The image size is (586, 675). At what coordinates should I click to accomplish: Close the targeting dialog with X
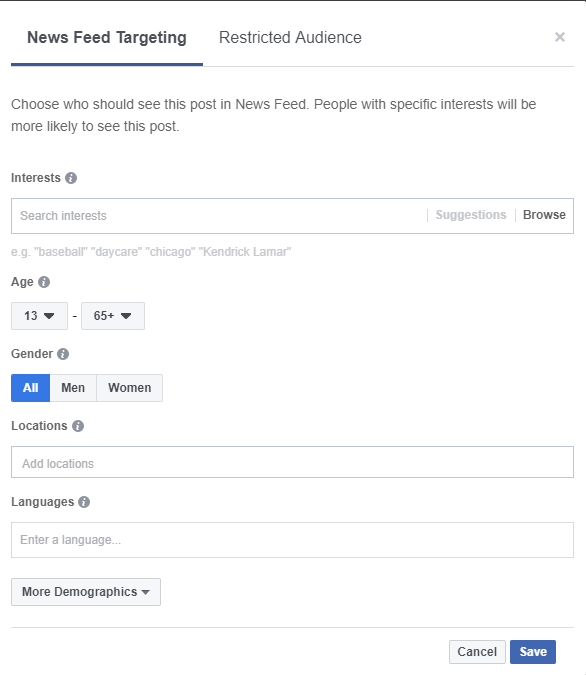(560, 37)
